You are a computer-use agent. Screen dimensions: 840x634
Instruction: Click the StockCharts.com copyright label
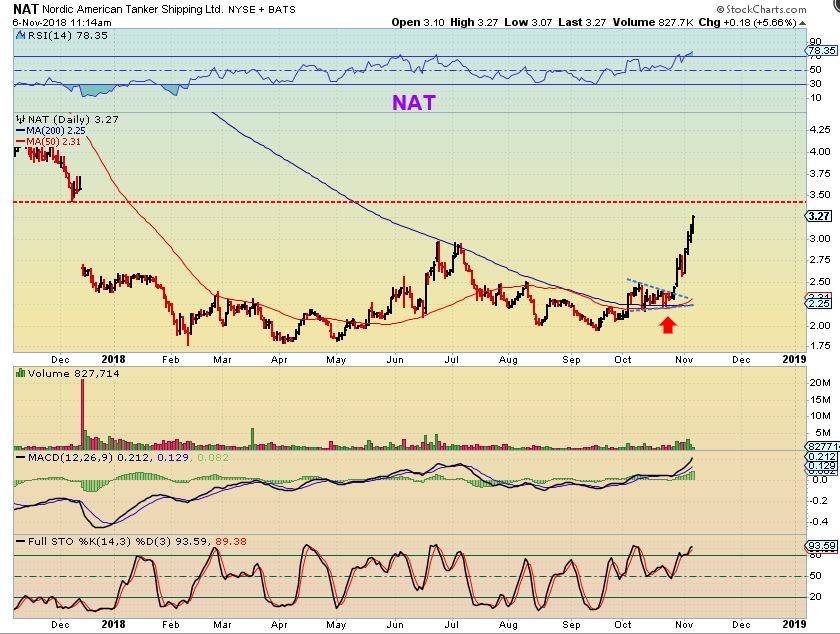[761, 9]
